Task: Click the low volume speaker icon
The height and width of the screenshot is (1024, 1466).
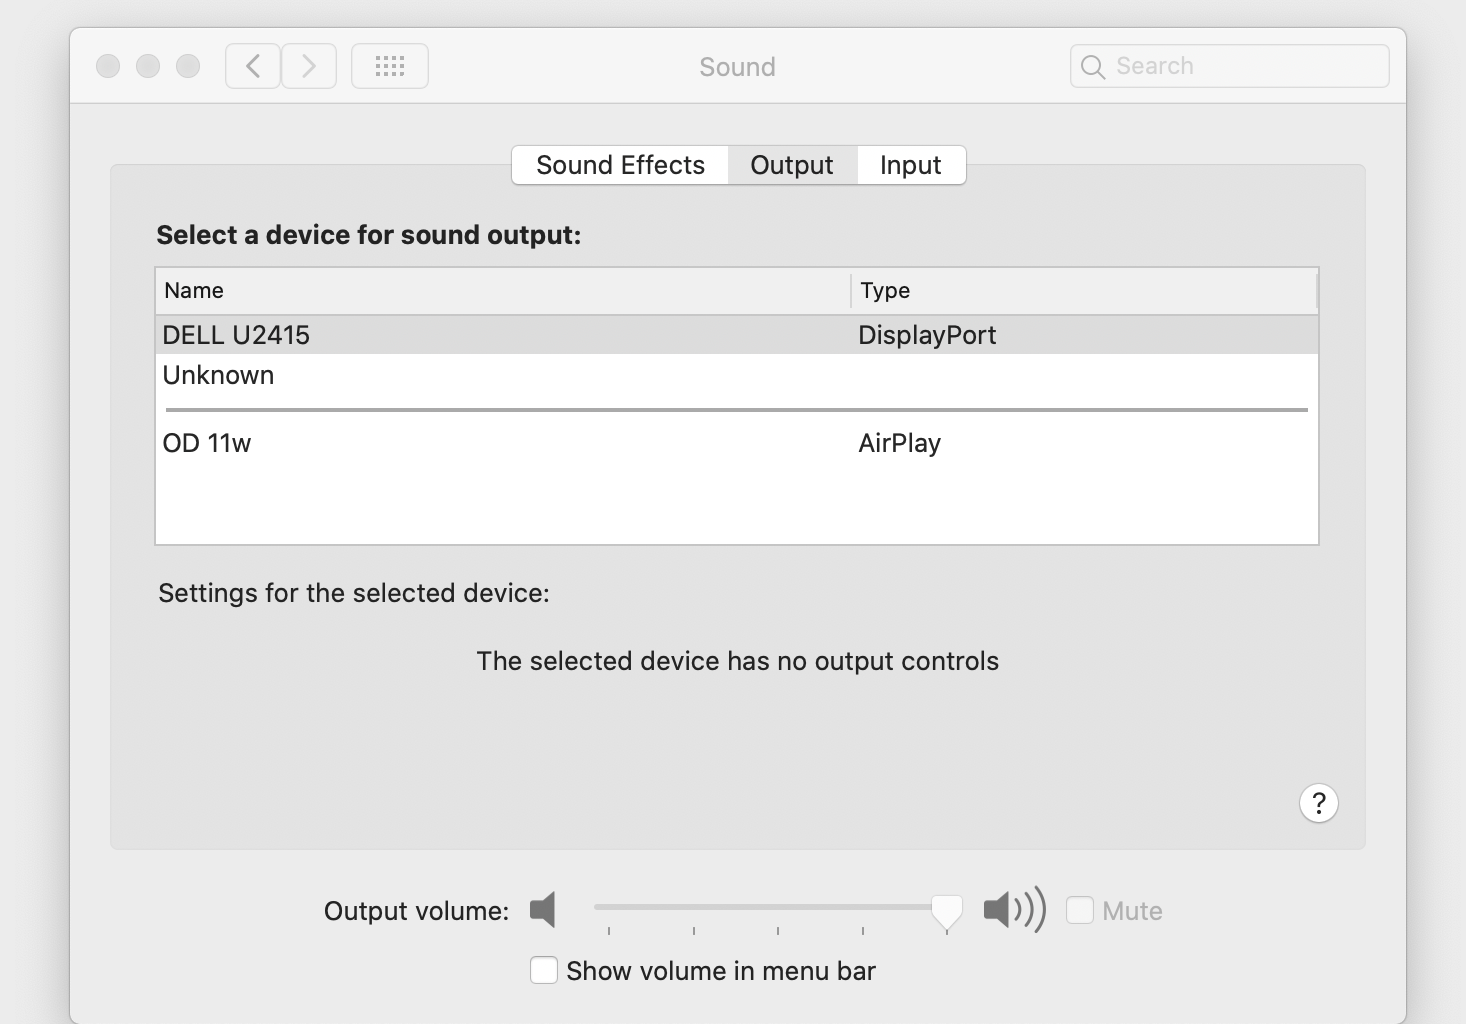Action: click(x=543, y=910)
